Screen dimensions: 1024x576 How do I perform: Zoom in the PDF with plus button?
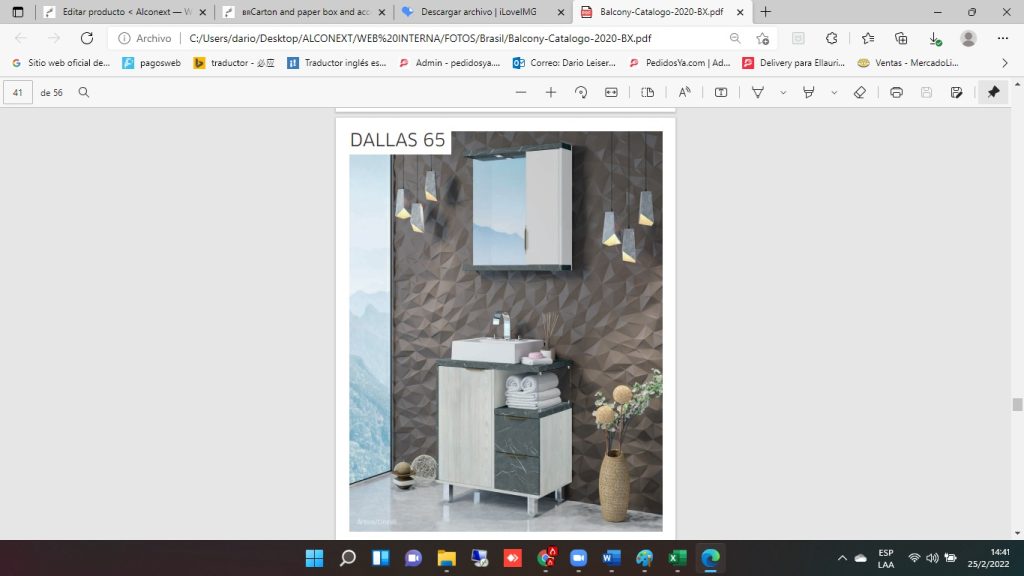click(x=551, y=93)
